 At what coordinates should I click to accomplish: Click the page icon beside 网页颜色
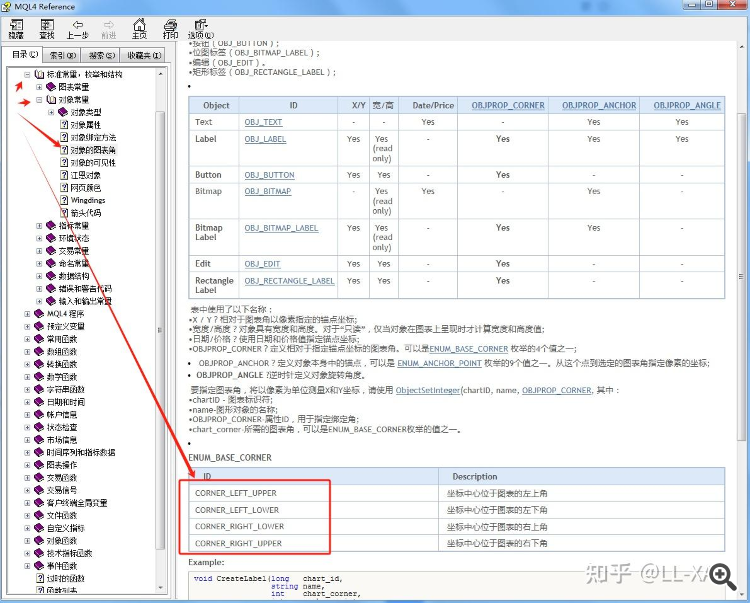point(64,187)
